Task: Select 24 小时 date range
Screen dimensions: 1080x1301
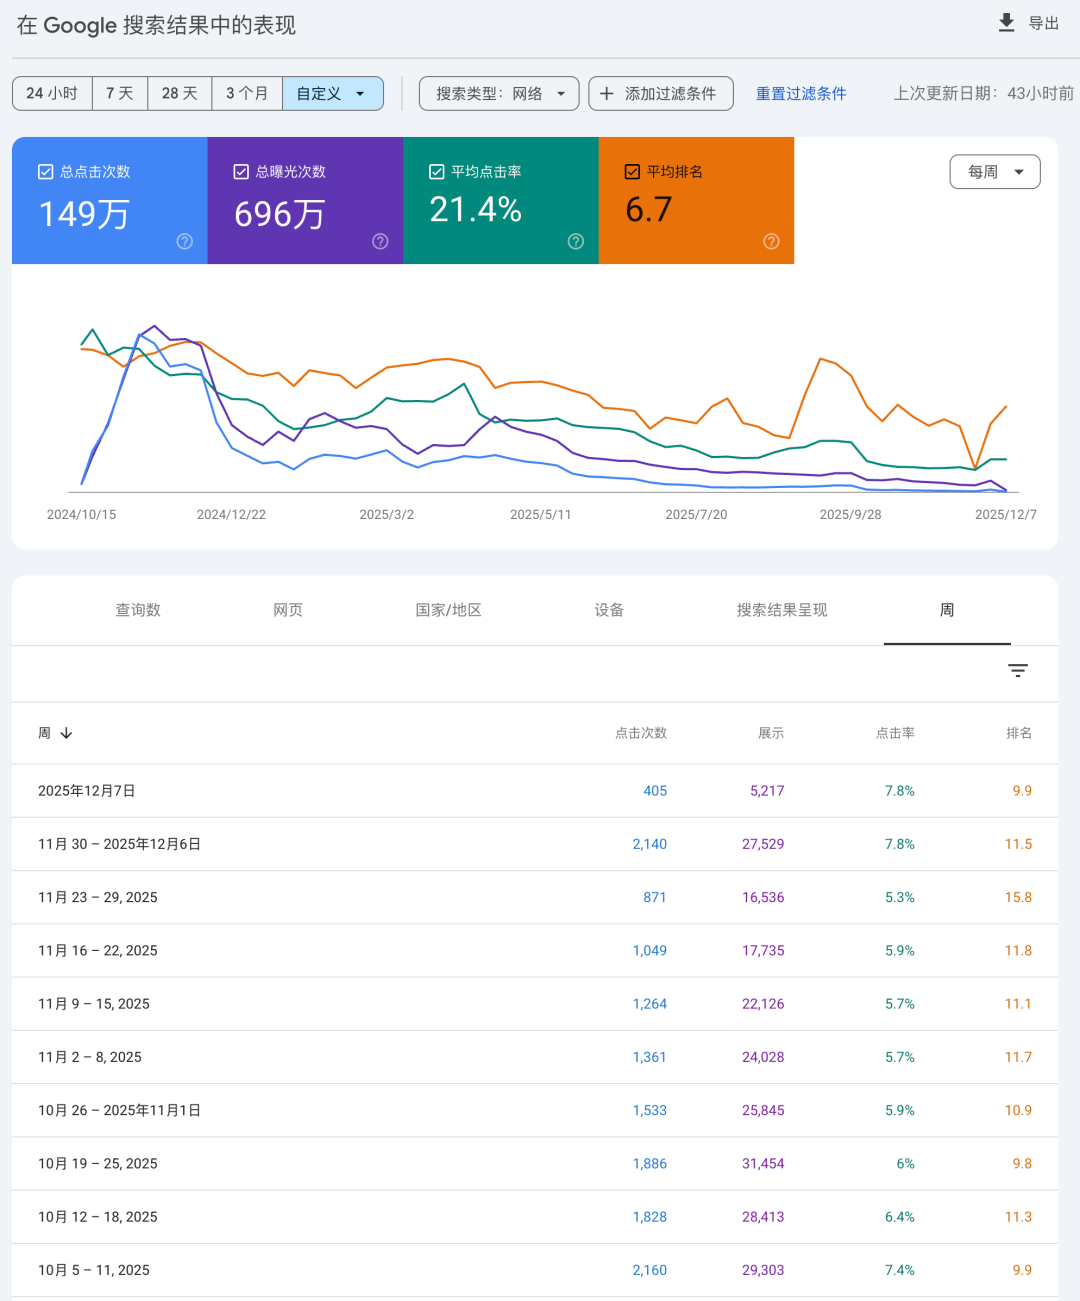Action: (52, 93)
